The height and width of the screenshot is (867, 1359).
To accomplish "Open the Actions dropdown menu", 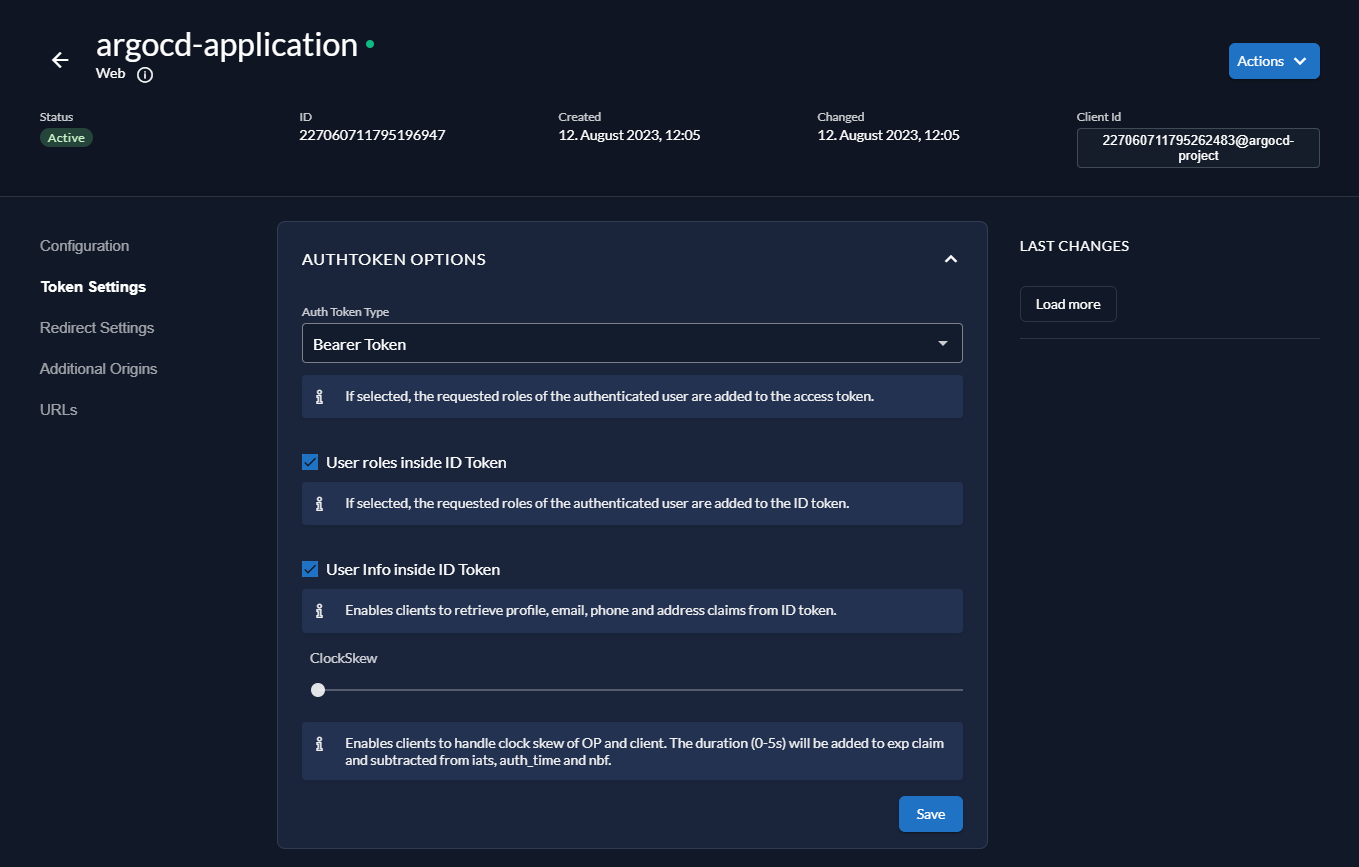I will click(1273, 61).
